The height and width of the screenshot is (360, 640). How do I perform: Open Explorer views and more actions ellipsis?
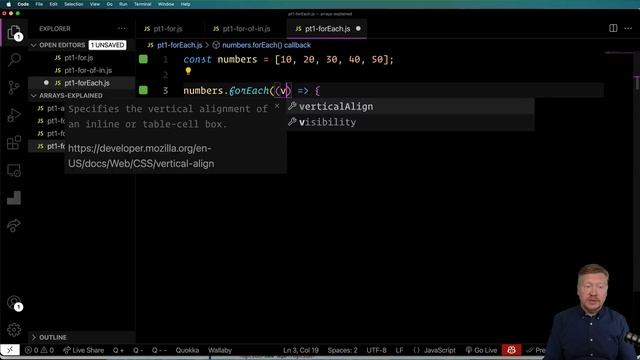point(122,29)
